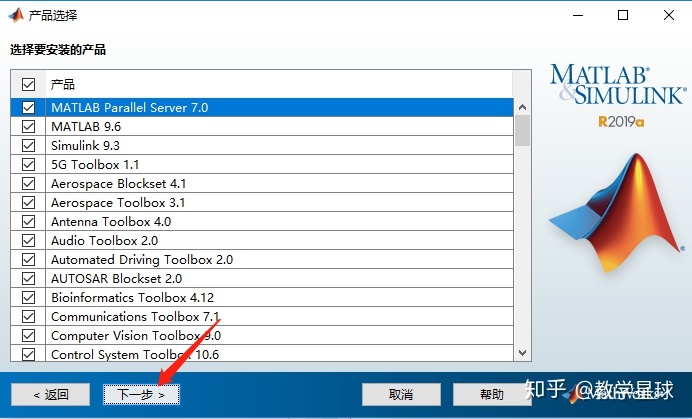Select Bioinformatics Toolbox 4.12 row text
The width and height of the screenshot is (692, 419).
click(x=132, y=297)
